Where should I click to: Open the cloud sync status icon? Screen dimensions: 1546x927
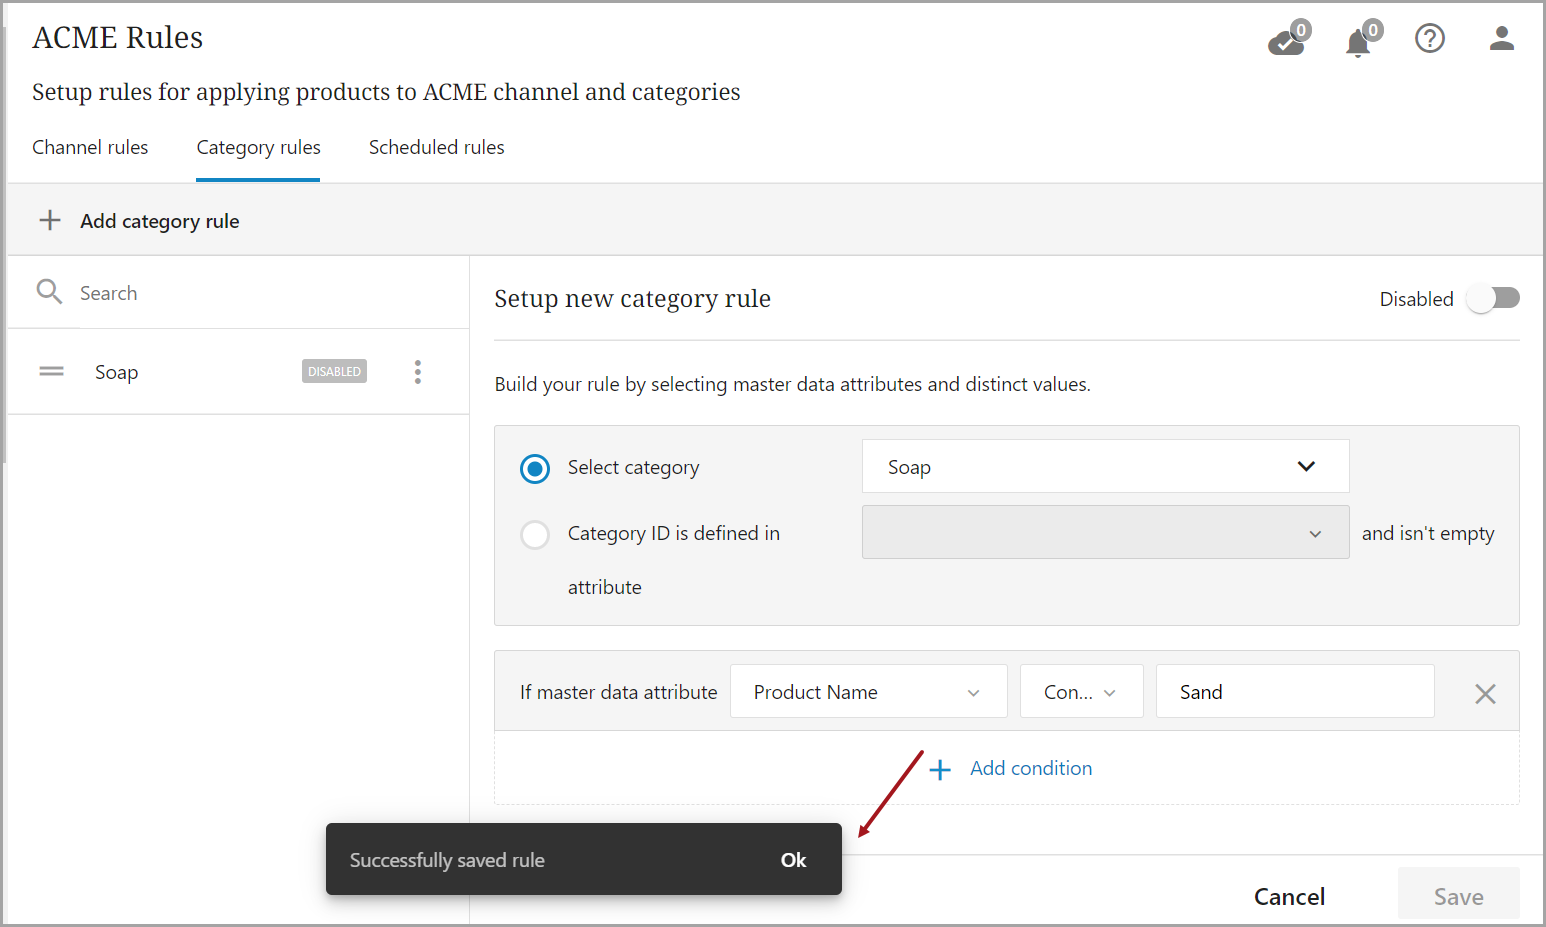coord(1287,41)
